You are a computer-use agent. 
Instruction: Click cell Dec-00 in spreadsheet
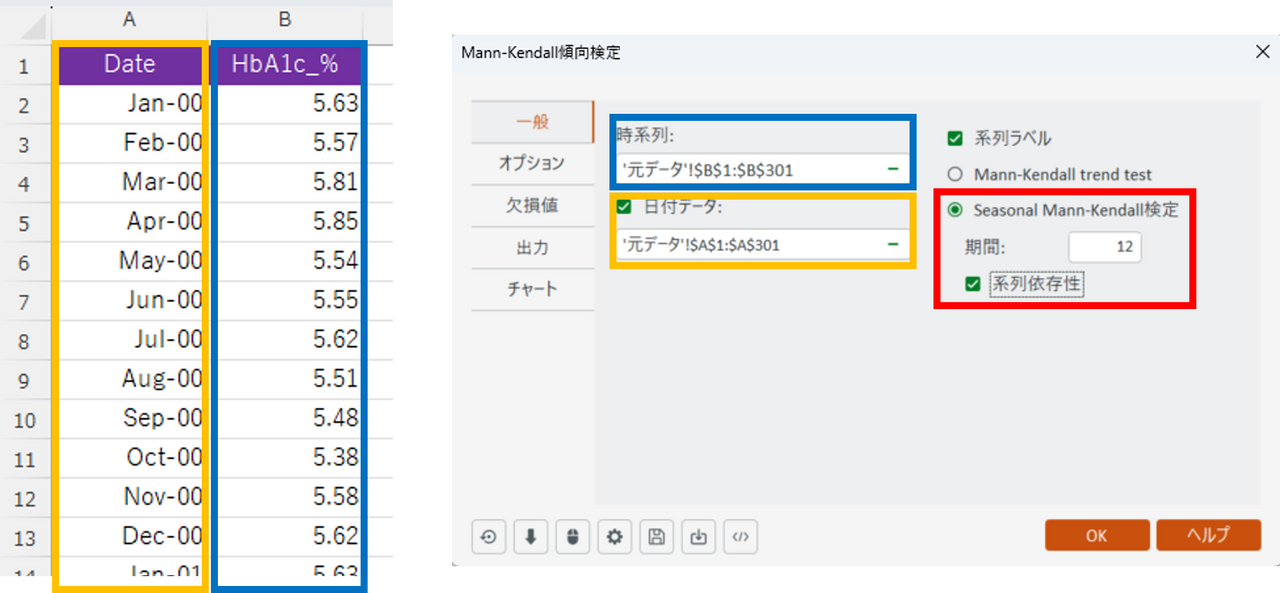coord(130,536)
